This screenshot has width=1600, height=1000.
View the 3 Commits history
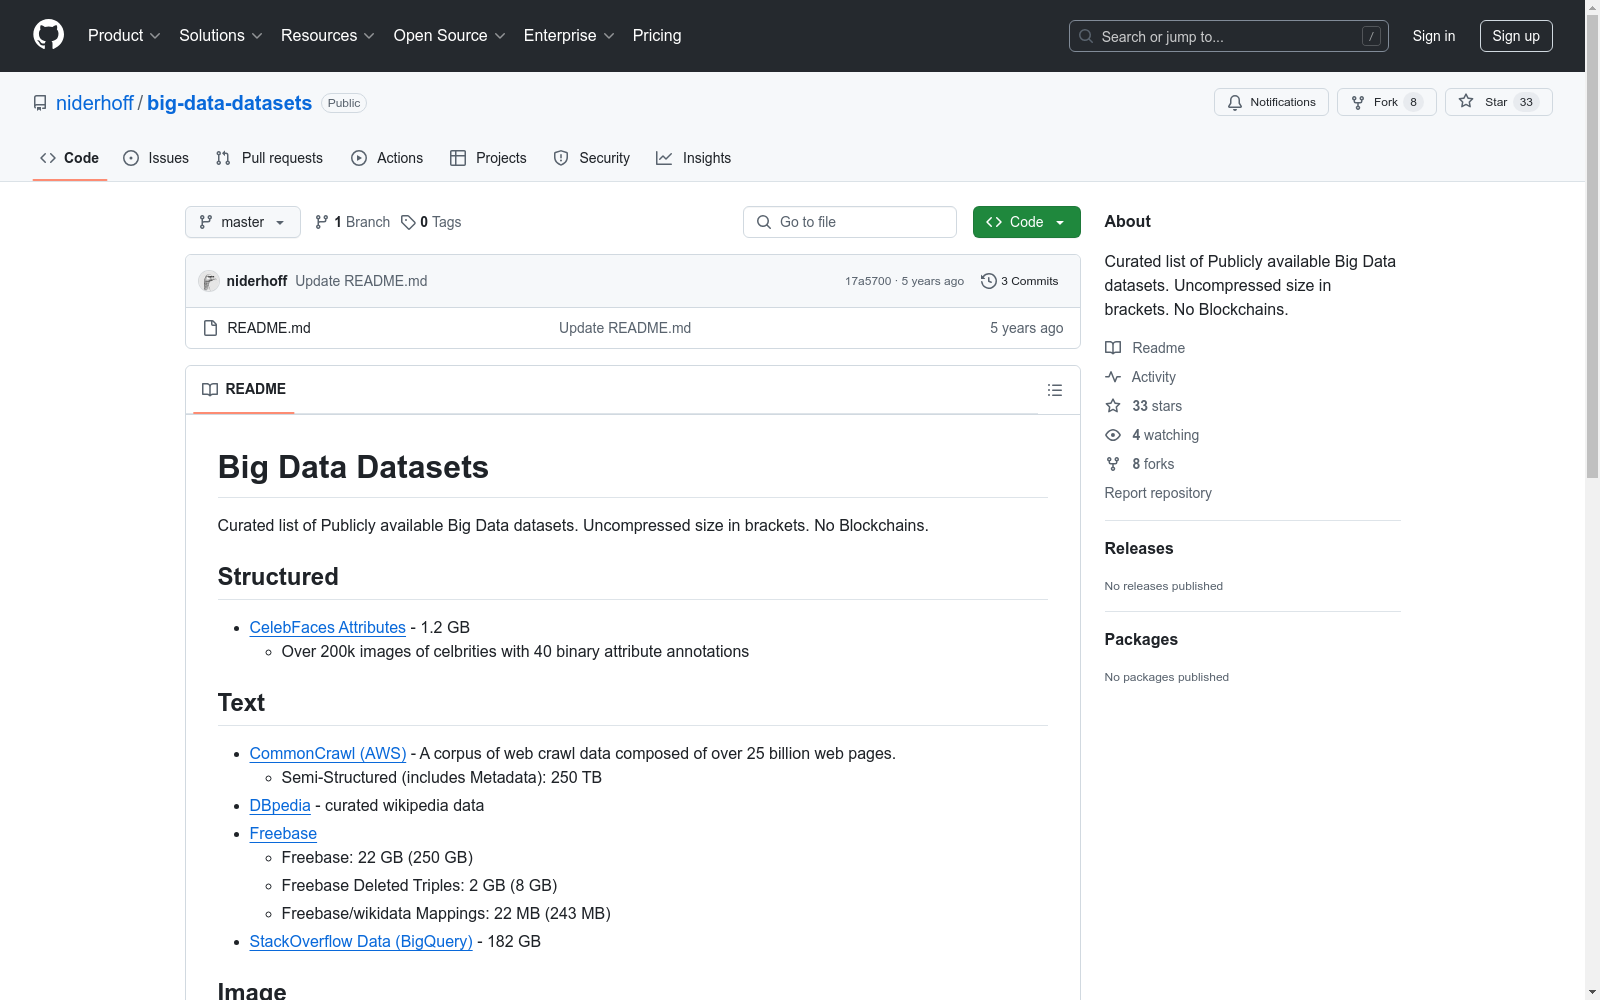(1020, 281)
